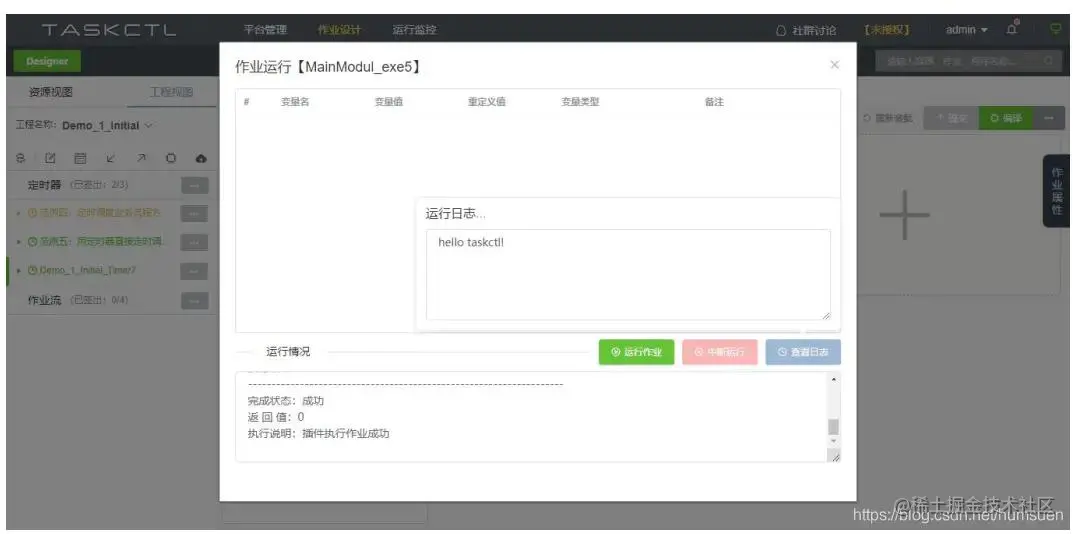The image size is (1073, 534).
Task: Open the notification bell in top bar
Action: 1012,29
